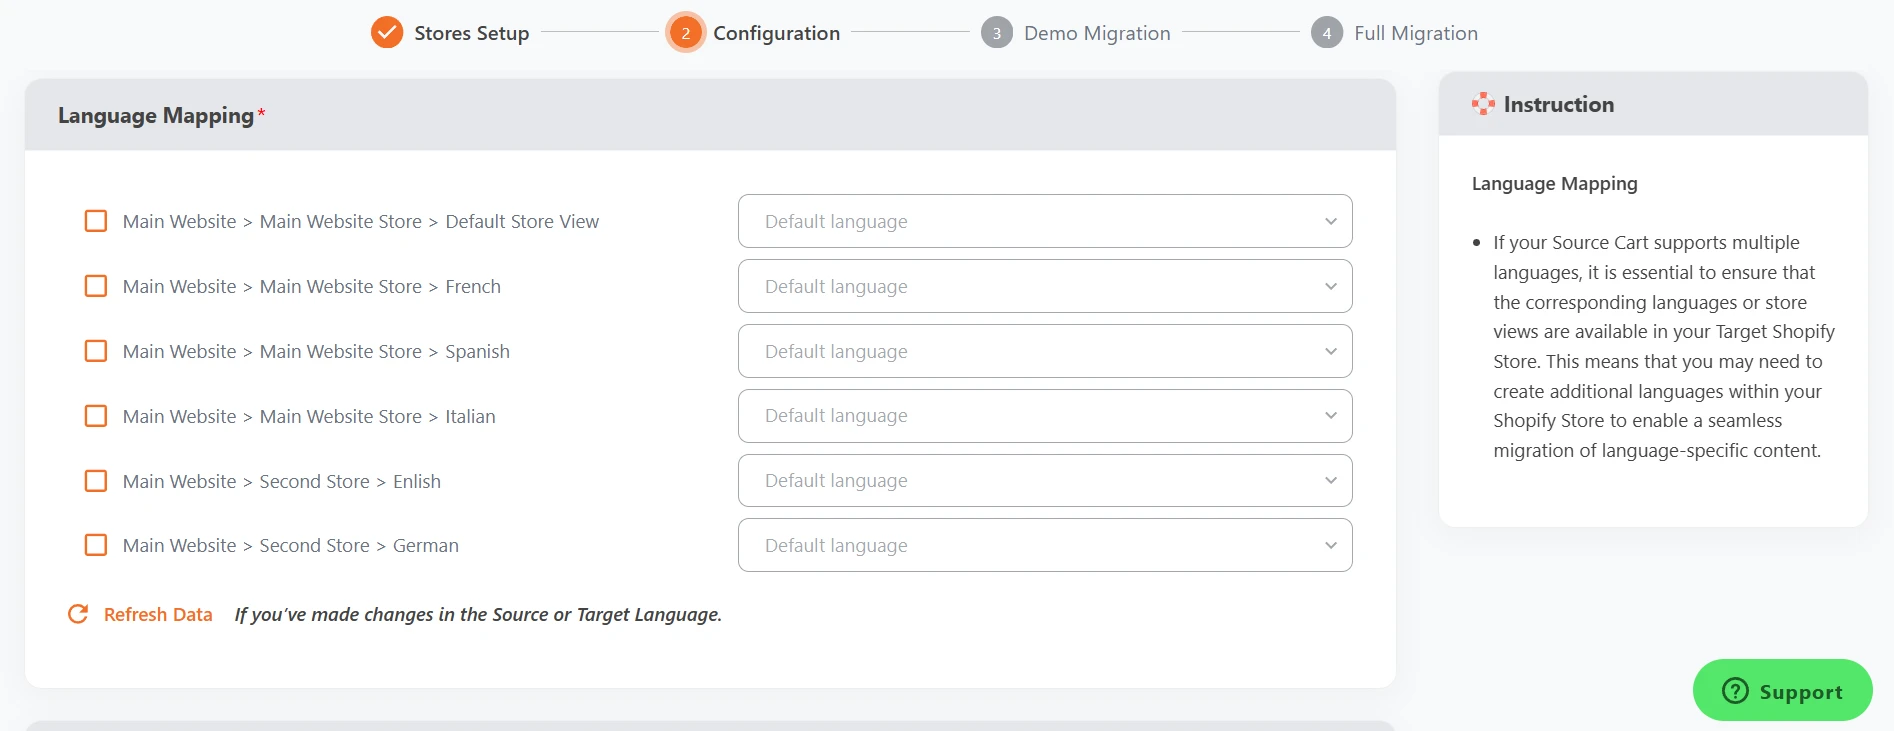
Task: Click the Second Store Enlish label text
Action: tap(282, 481)
